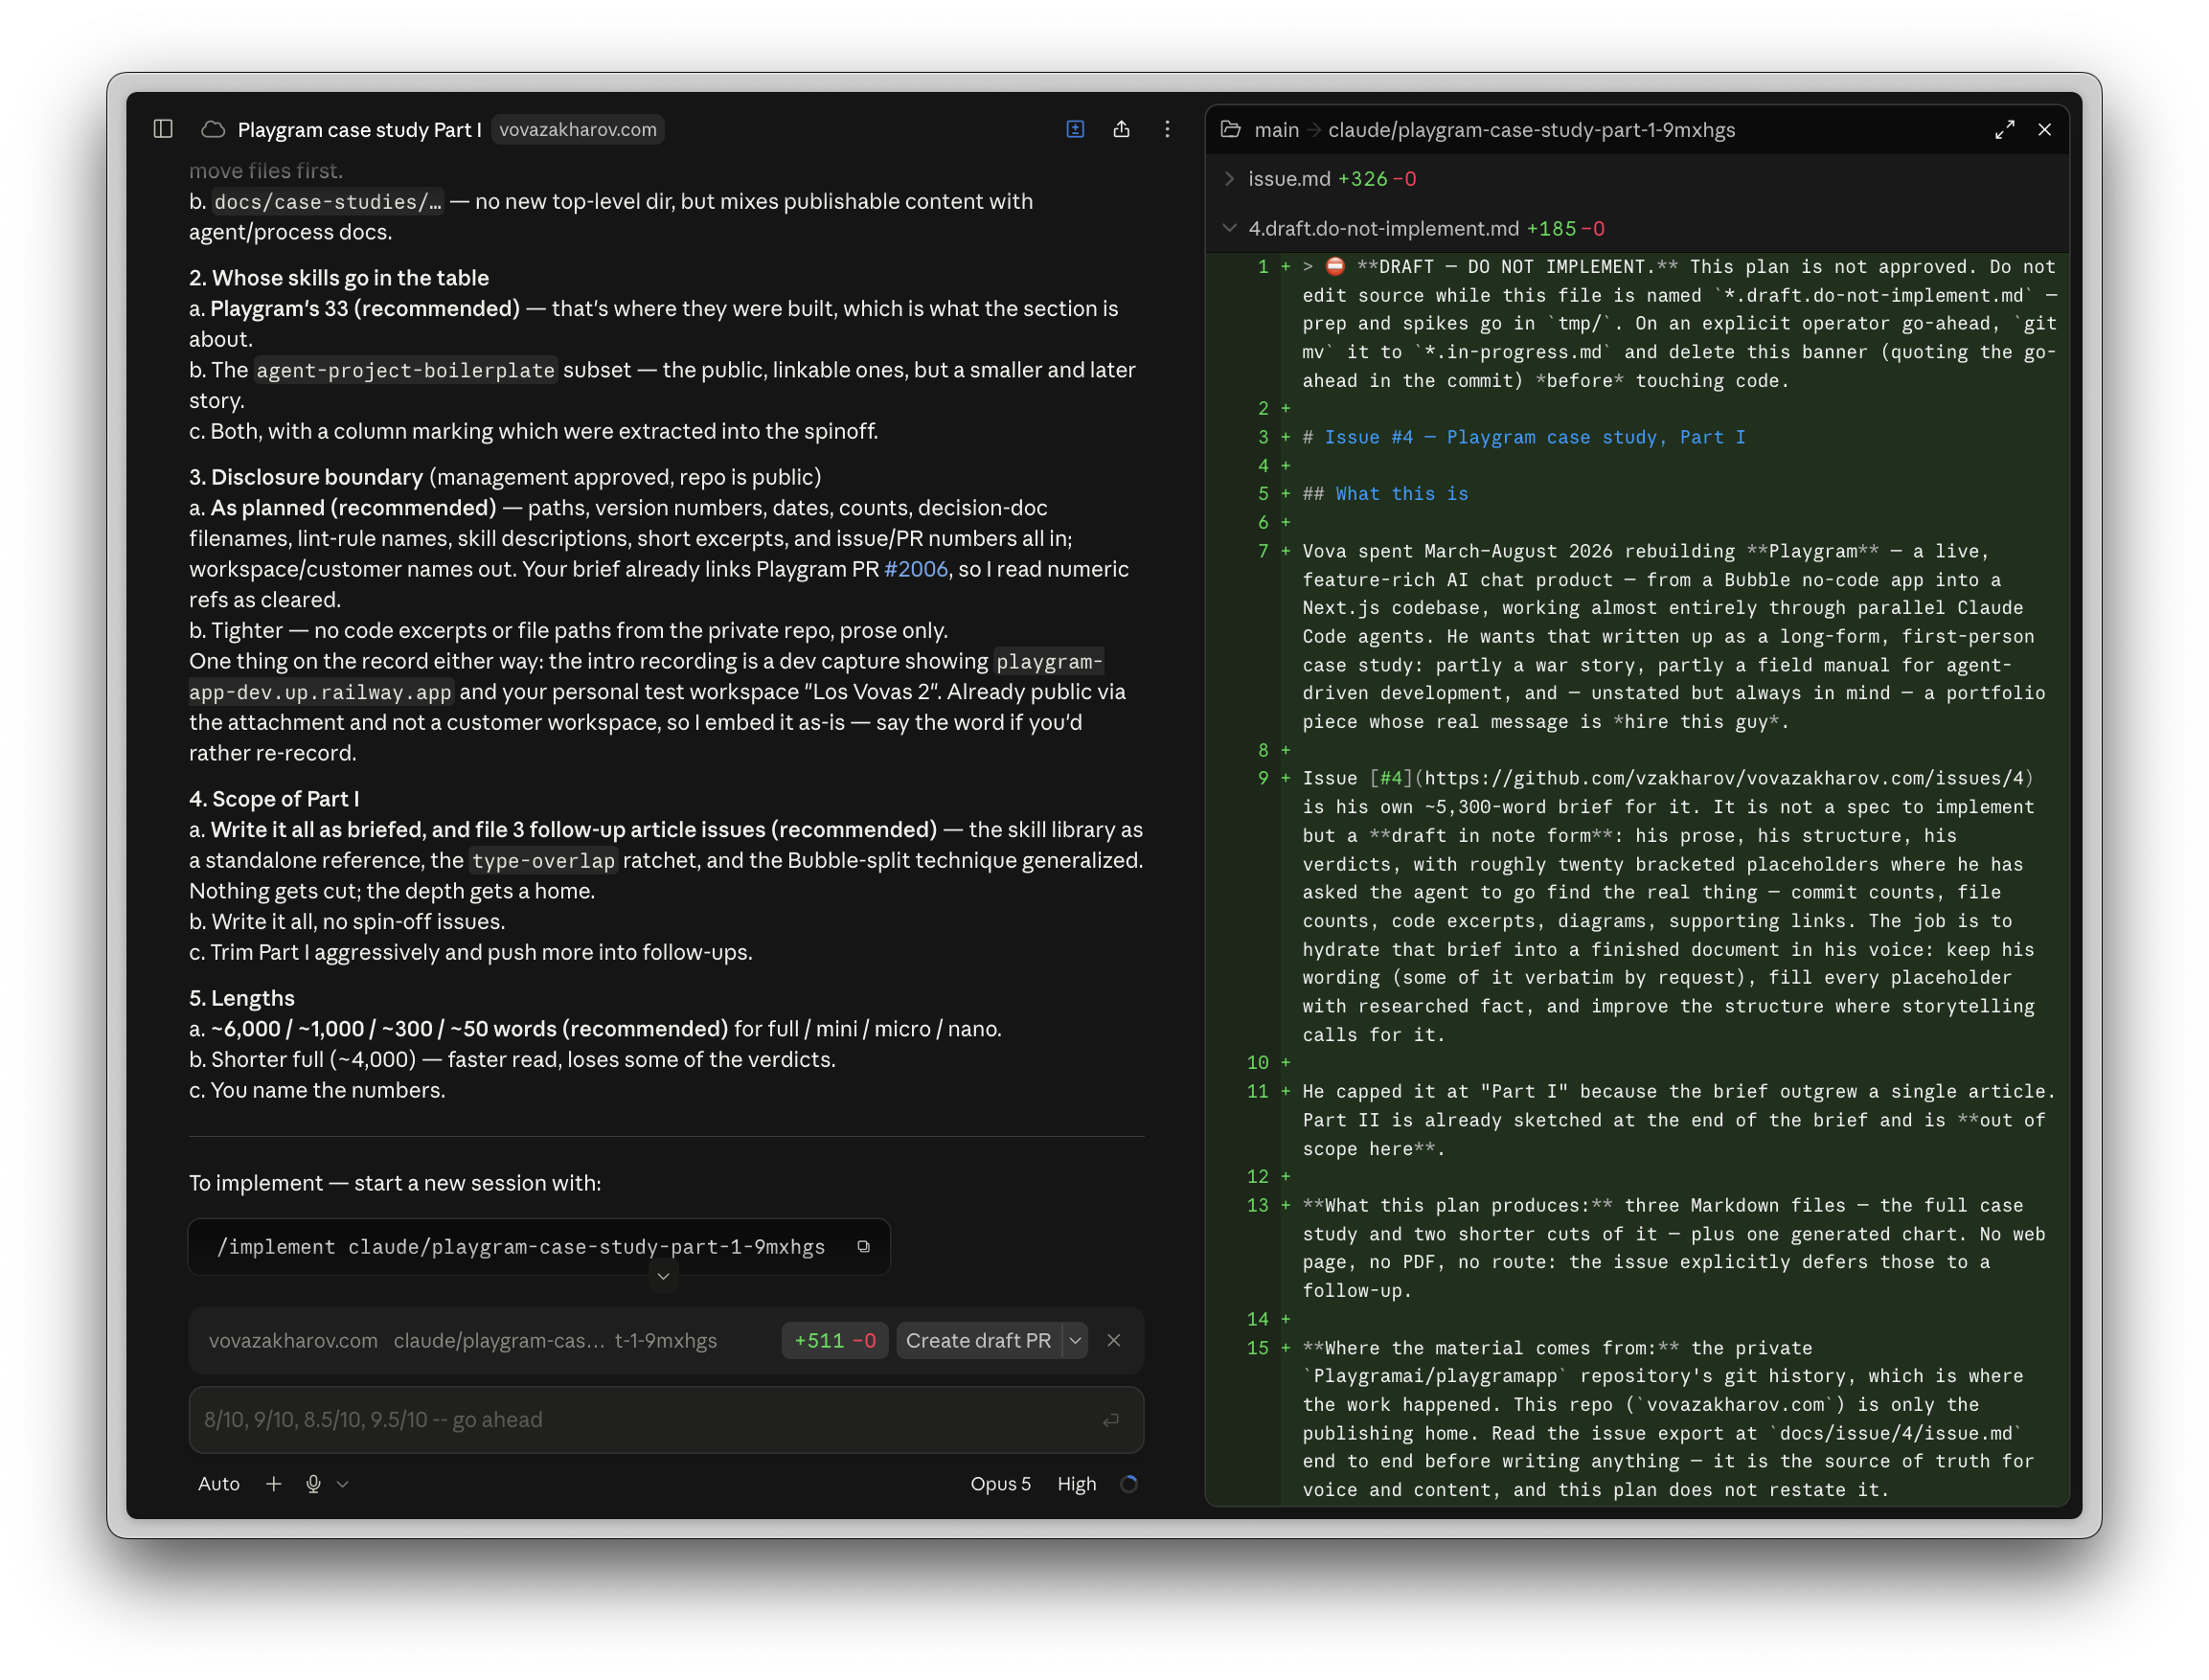This screenshot has height=1680, width=2209.
Task: Click the scroll-down chevron below command
Action: (663, 1276)
